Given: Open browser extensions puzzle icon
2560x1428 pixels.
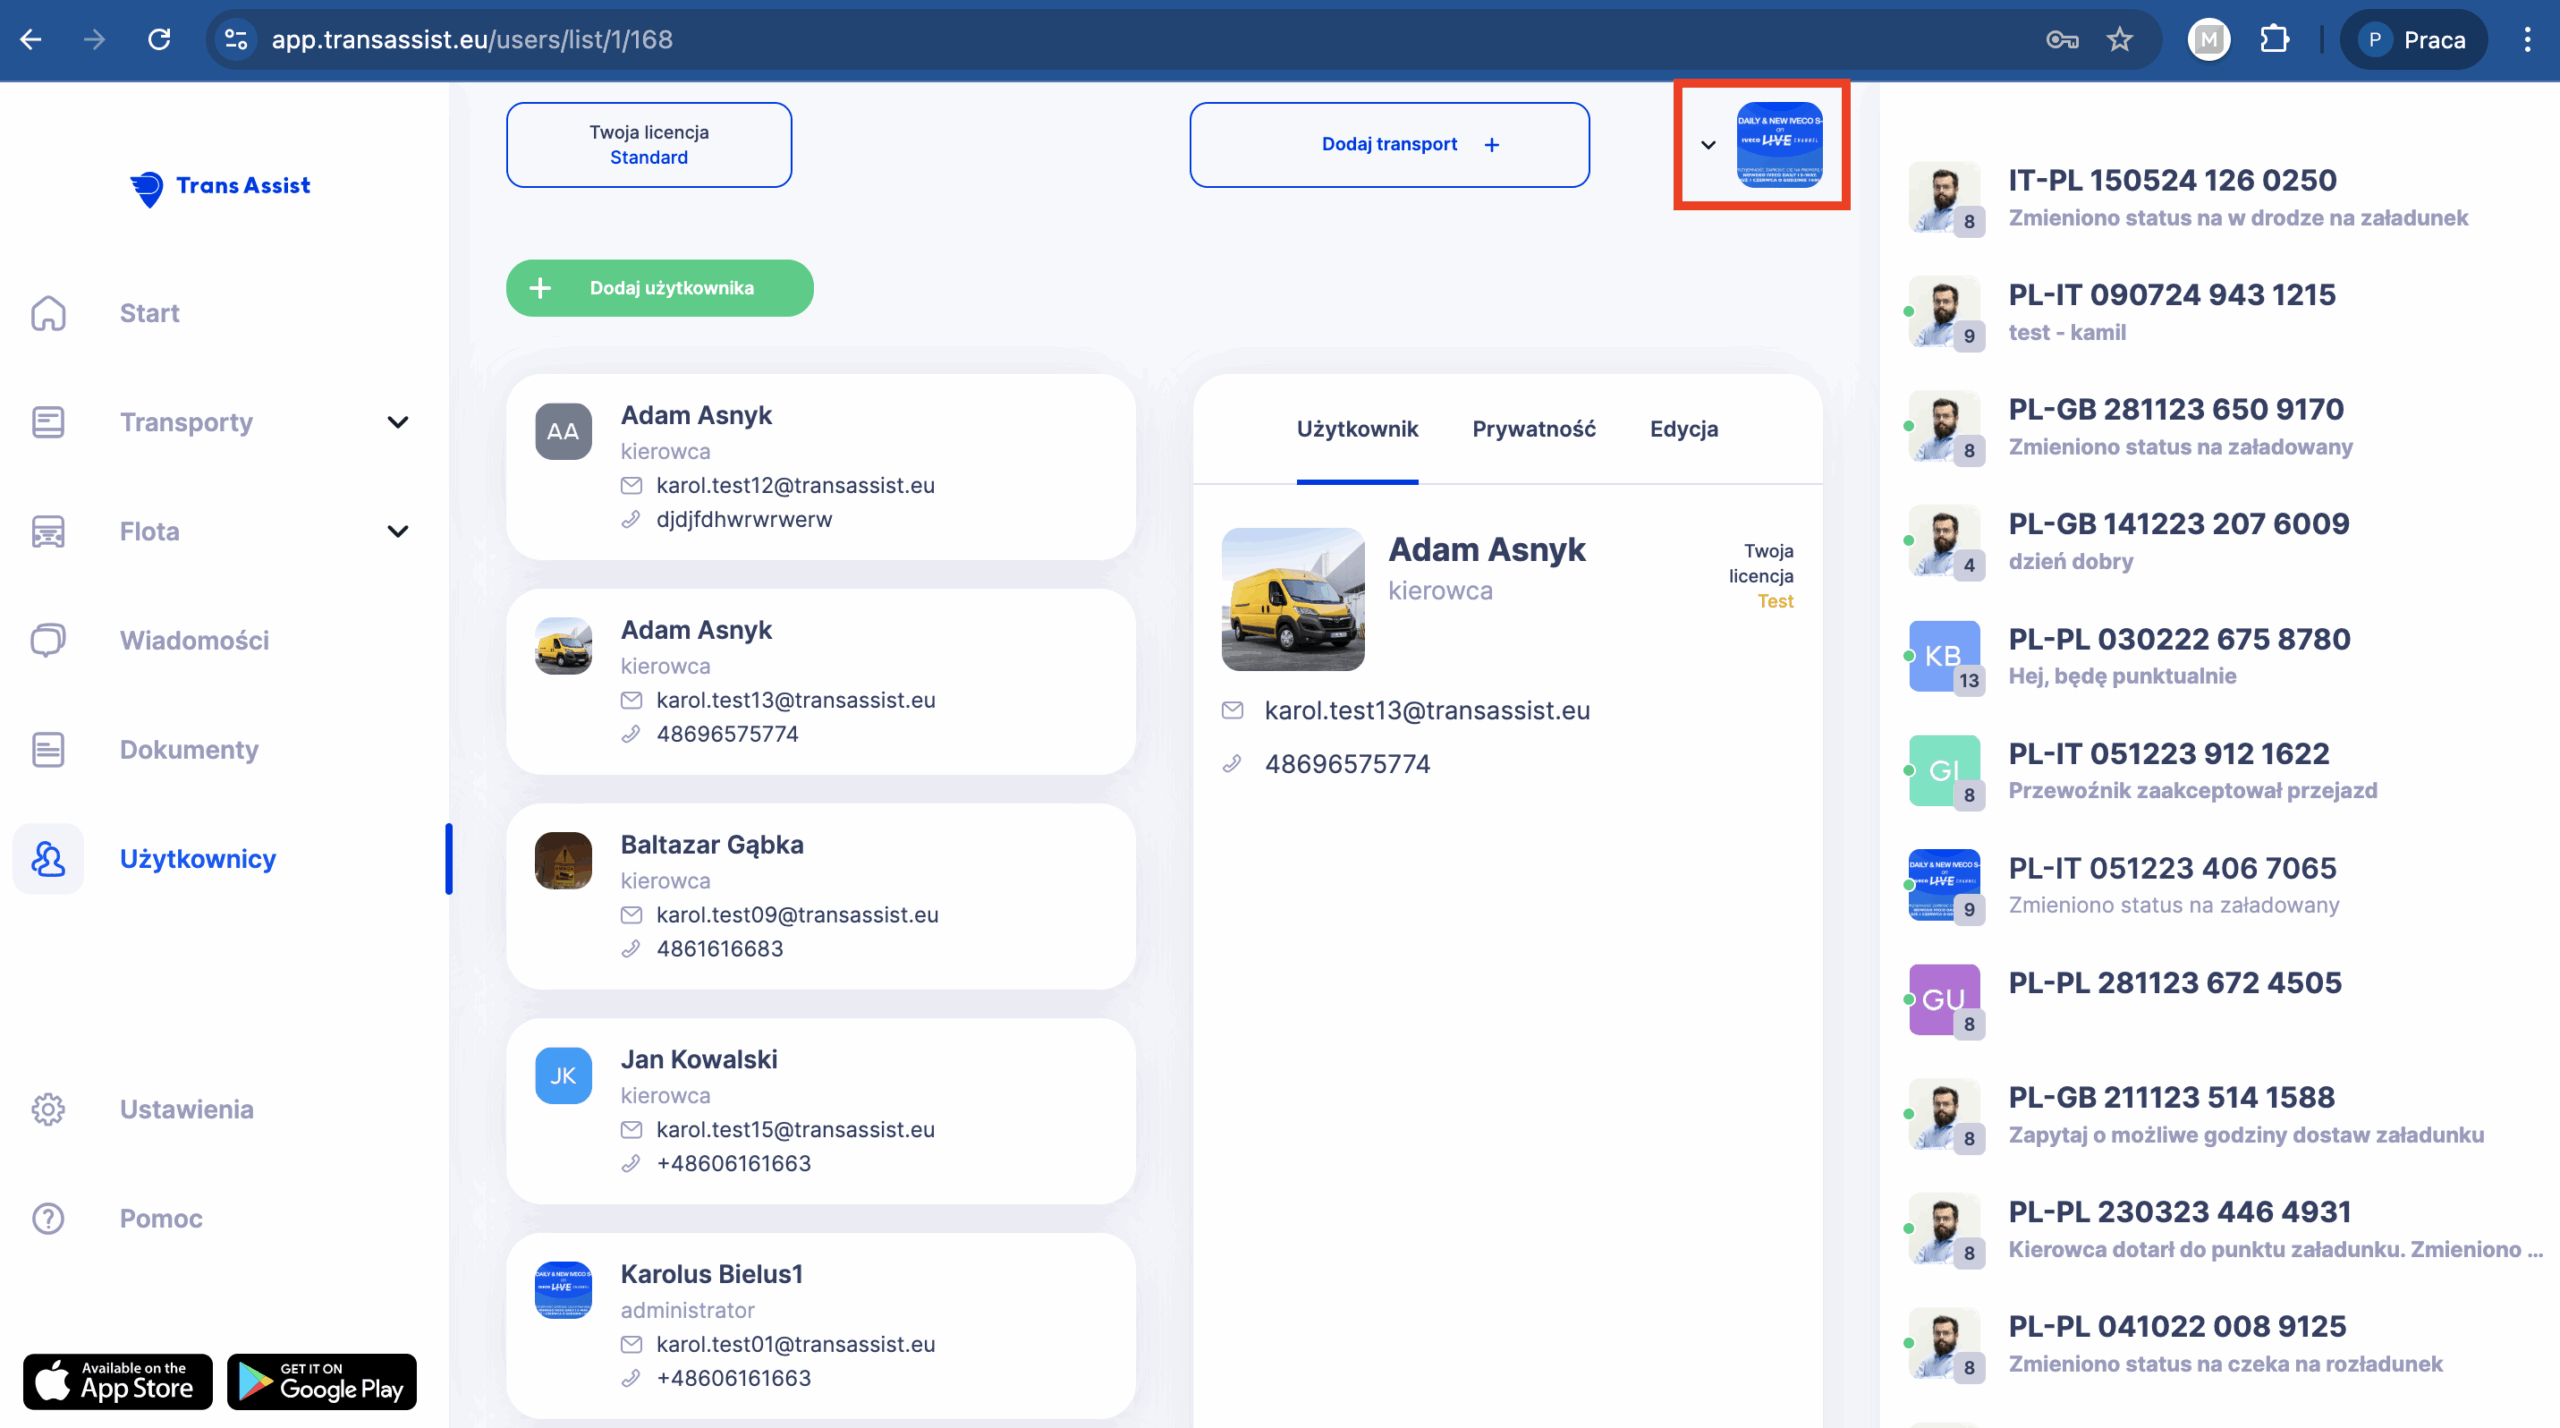Looking at the screenshot, I should tap(2274, 40).
